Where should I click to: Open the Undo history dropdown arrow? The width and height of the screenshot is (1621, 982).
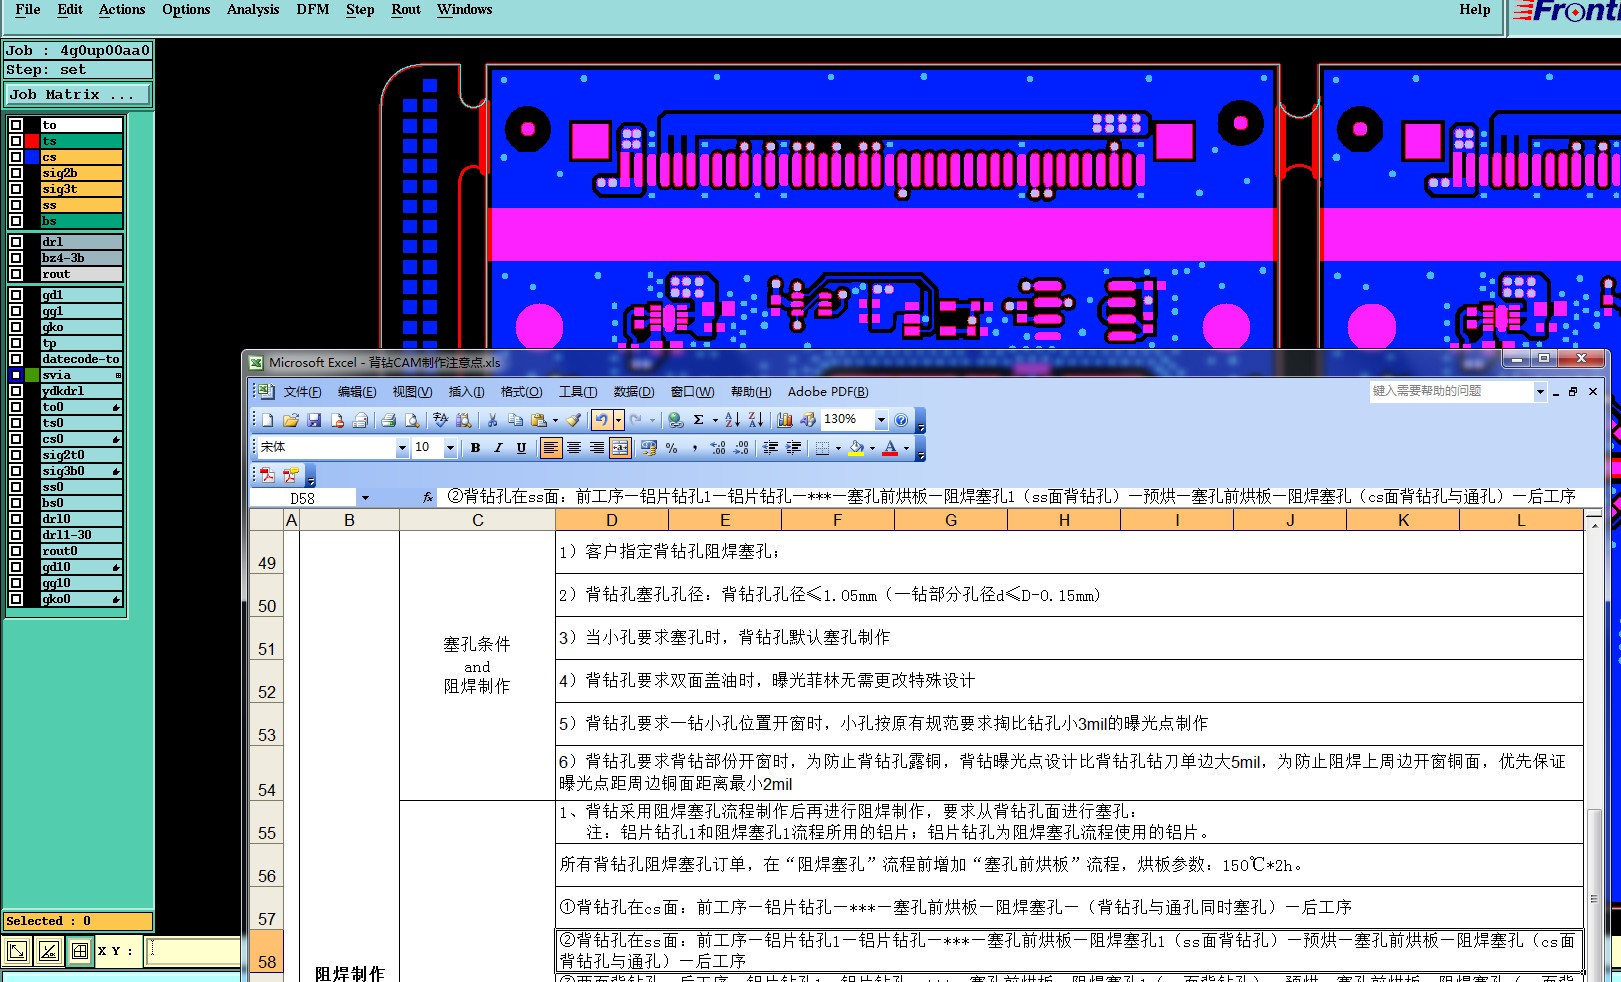point(618,420)
